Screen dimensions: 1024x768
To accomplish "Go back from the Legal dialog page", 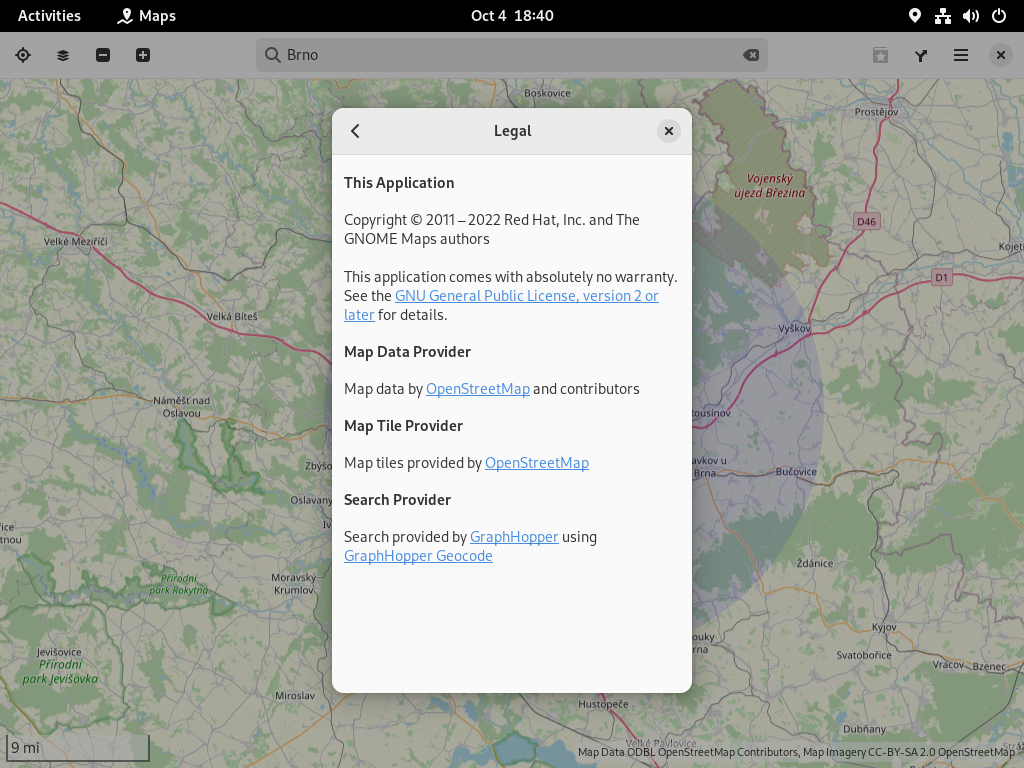I will 355,131.
